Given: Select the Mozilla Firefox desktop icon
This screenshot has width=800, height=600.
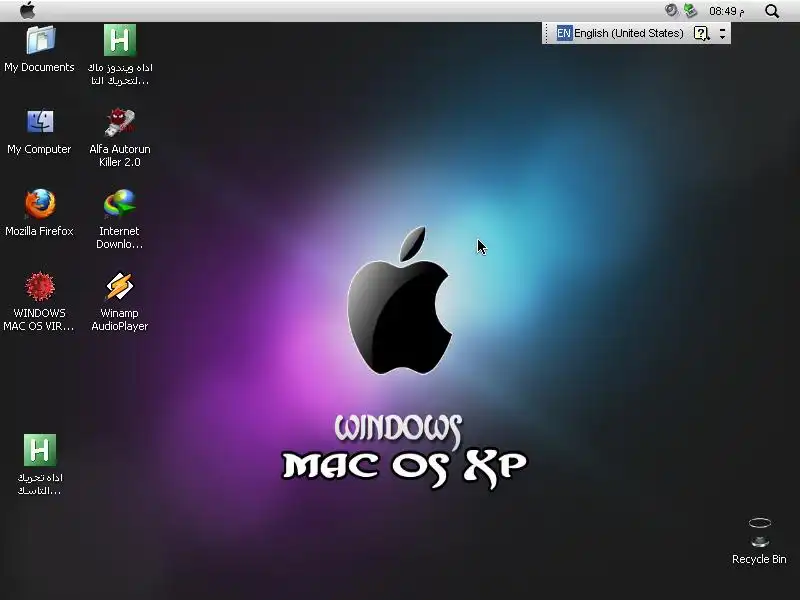Looking at the screenshot, I should point(40,204).
